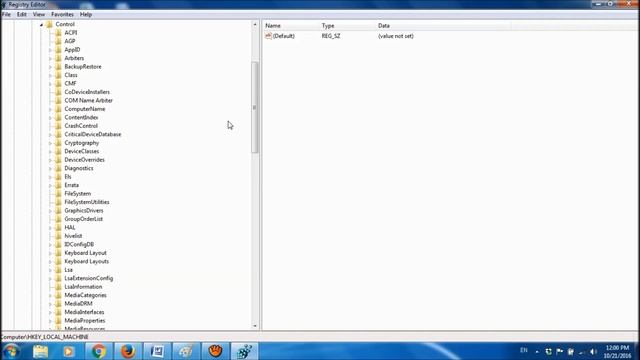Sort values by Name column header
Viewport: 640px width, 360px height.
[291, 26]
